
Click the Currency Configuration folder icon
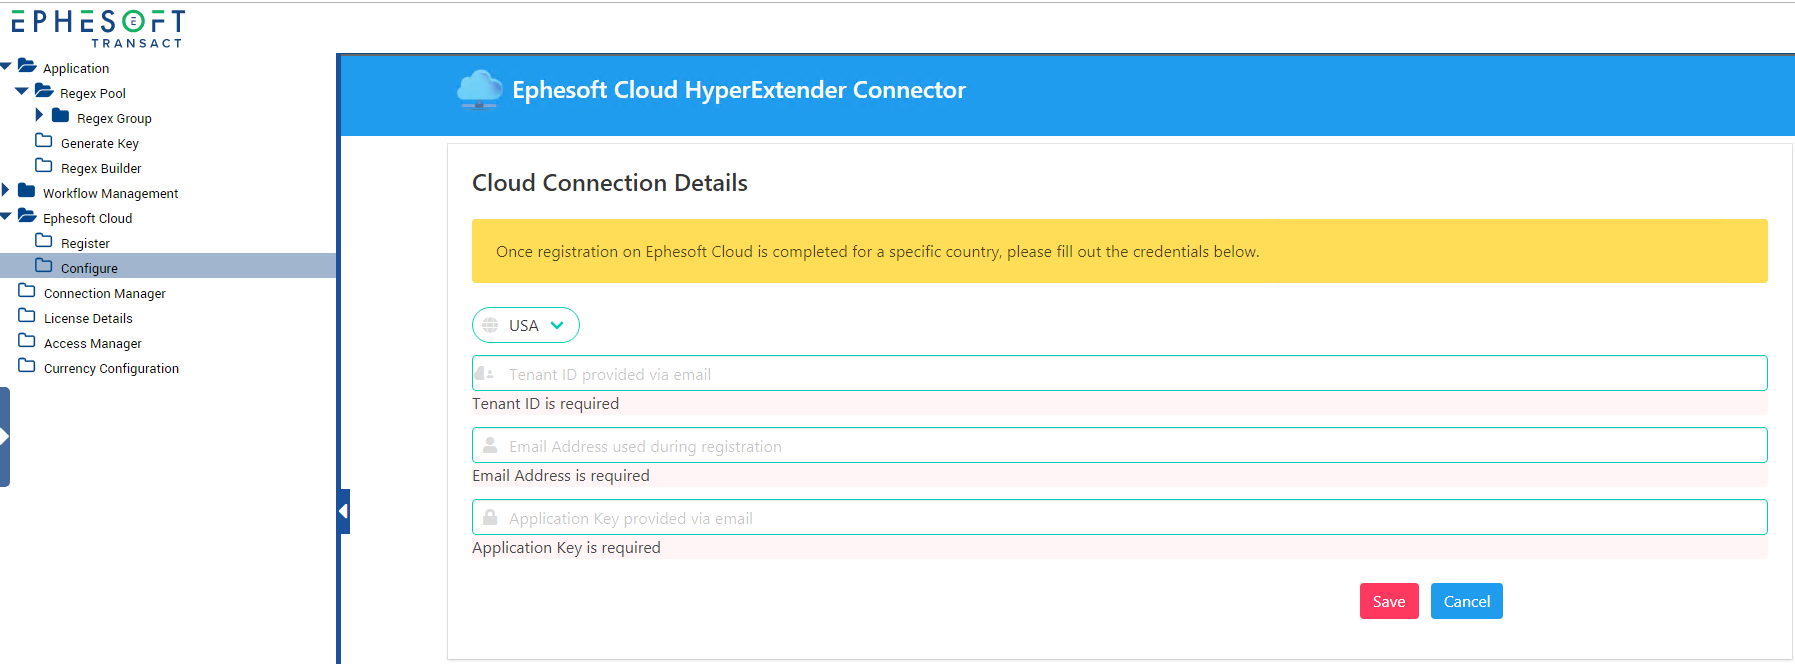coord(27,366)
